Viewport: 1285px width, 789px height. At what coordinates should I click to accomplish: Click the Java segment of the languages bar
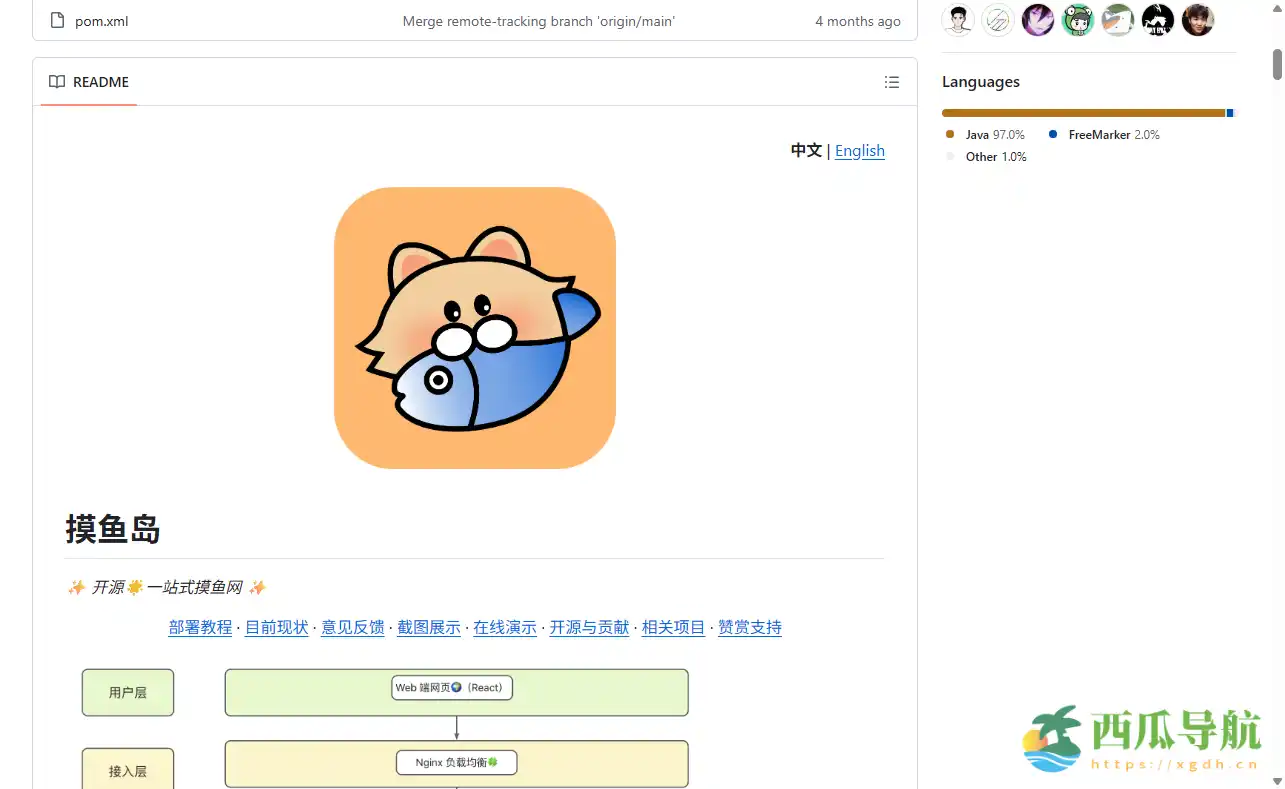pos(1082,113)
